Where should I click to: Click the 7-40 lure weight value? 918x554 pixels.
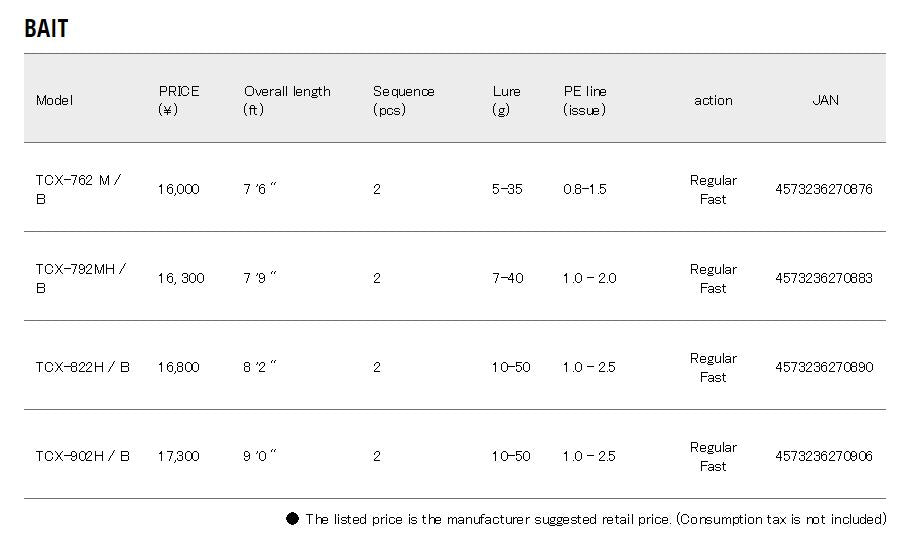click(x=507, y=278)
